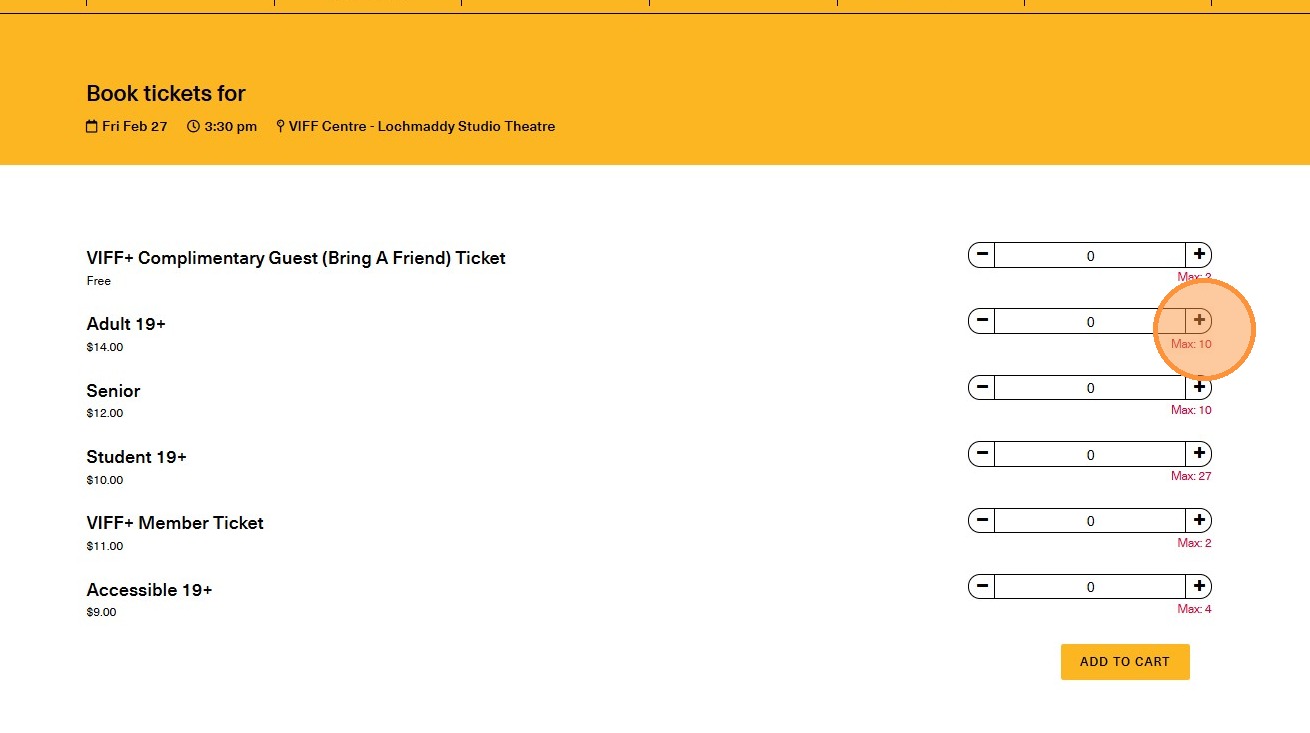Click the VIFF Centre location pin icon

pos(280,127)
